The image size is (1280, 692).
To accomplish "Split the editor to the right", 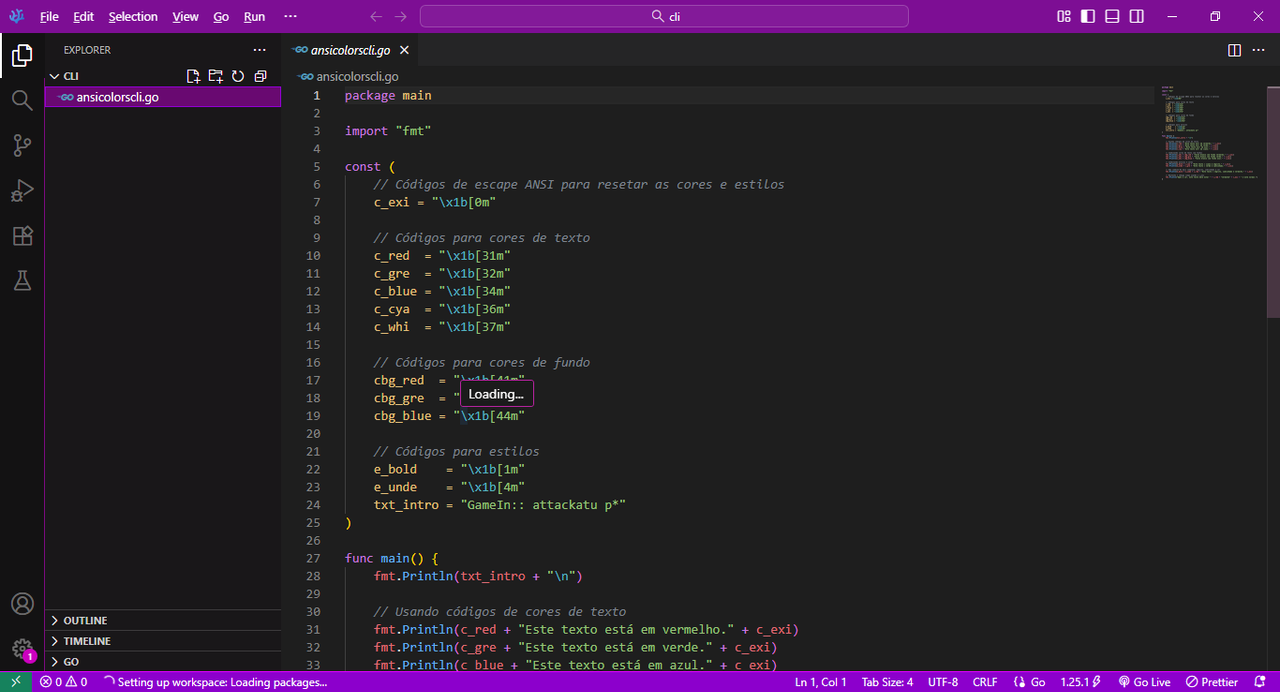I will point(1234,50).
